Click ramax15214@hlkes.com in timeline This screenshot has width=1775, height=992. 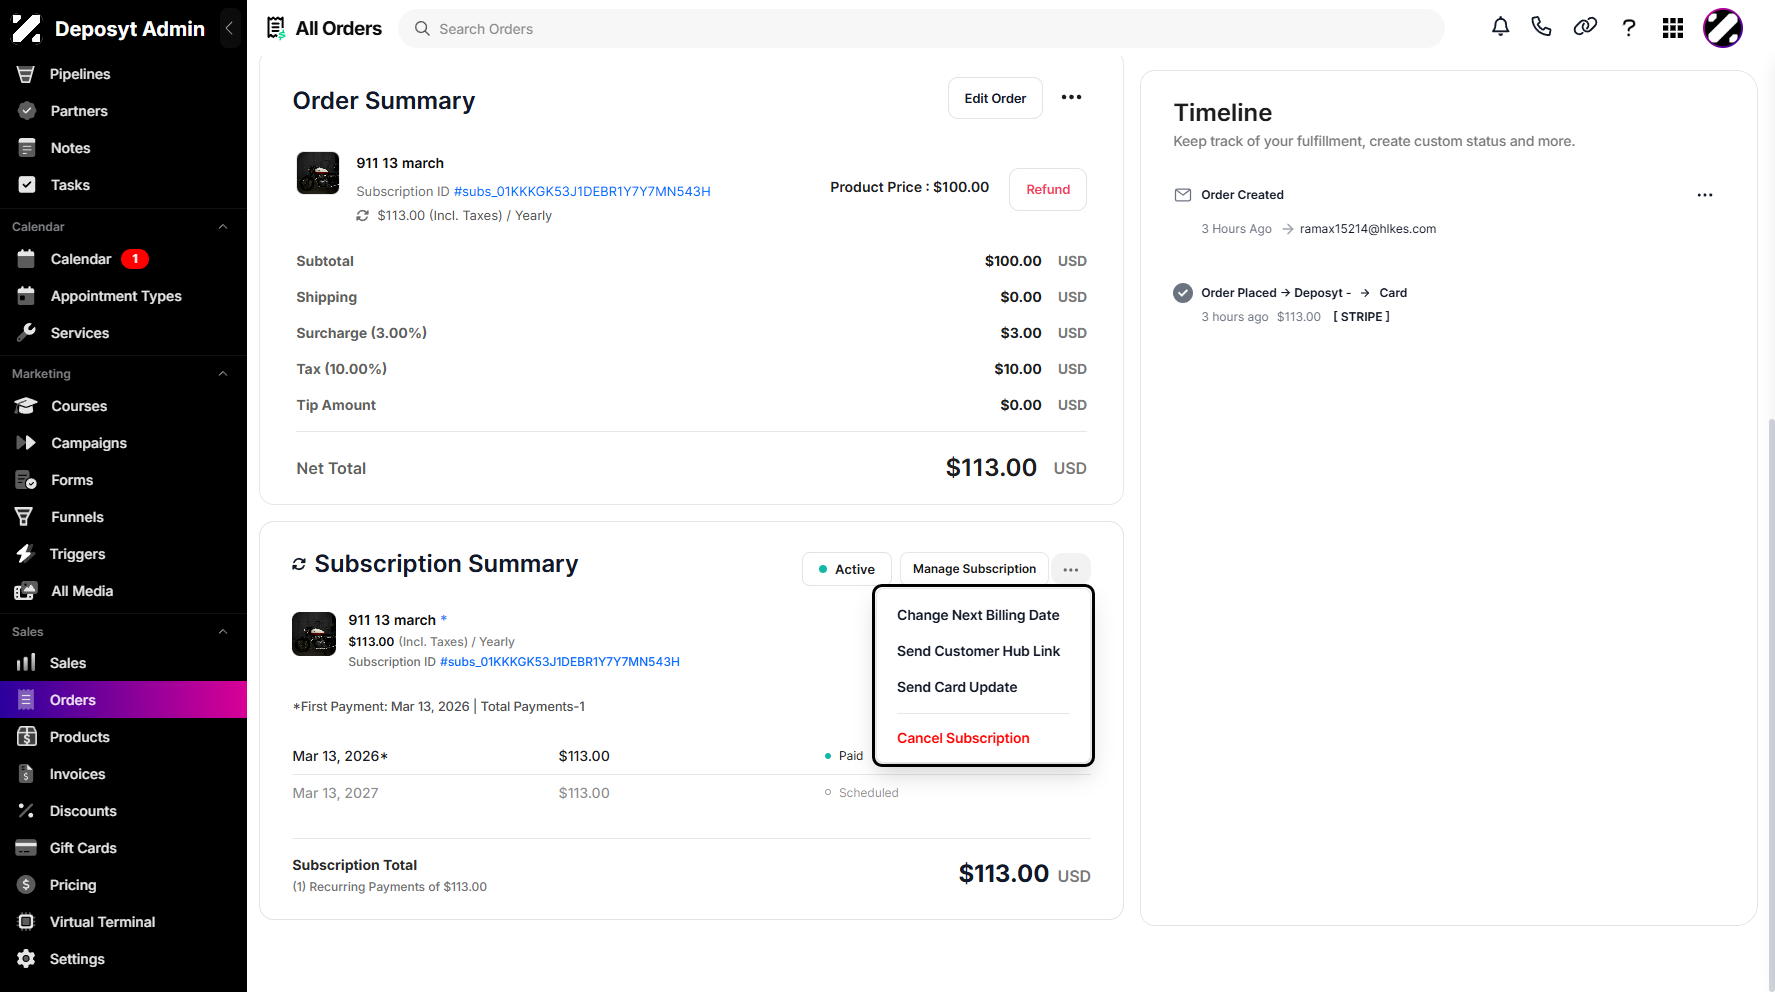pyautogui.click(x=1367, y=229)
